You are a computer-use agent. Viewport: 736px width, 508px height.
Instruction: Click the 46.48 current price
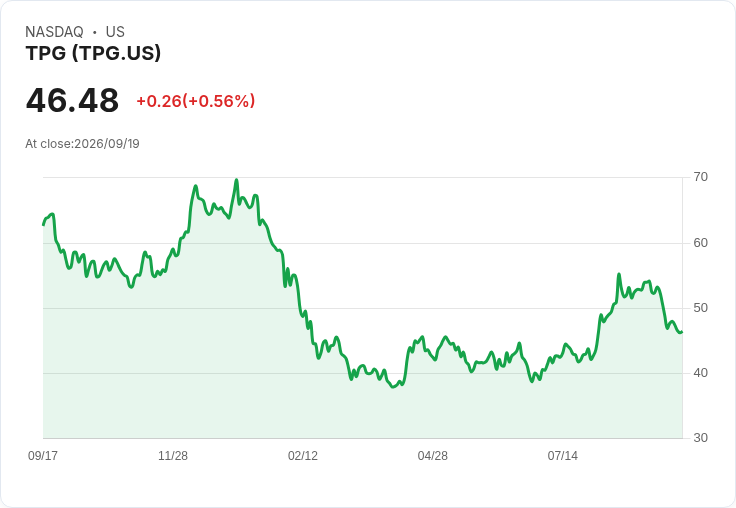pos(72,100)
